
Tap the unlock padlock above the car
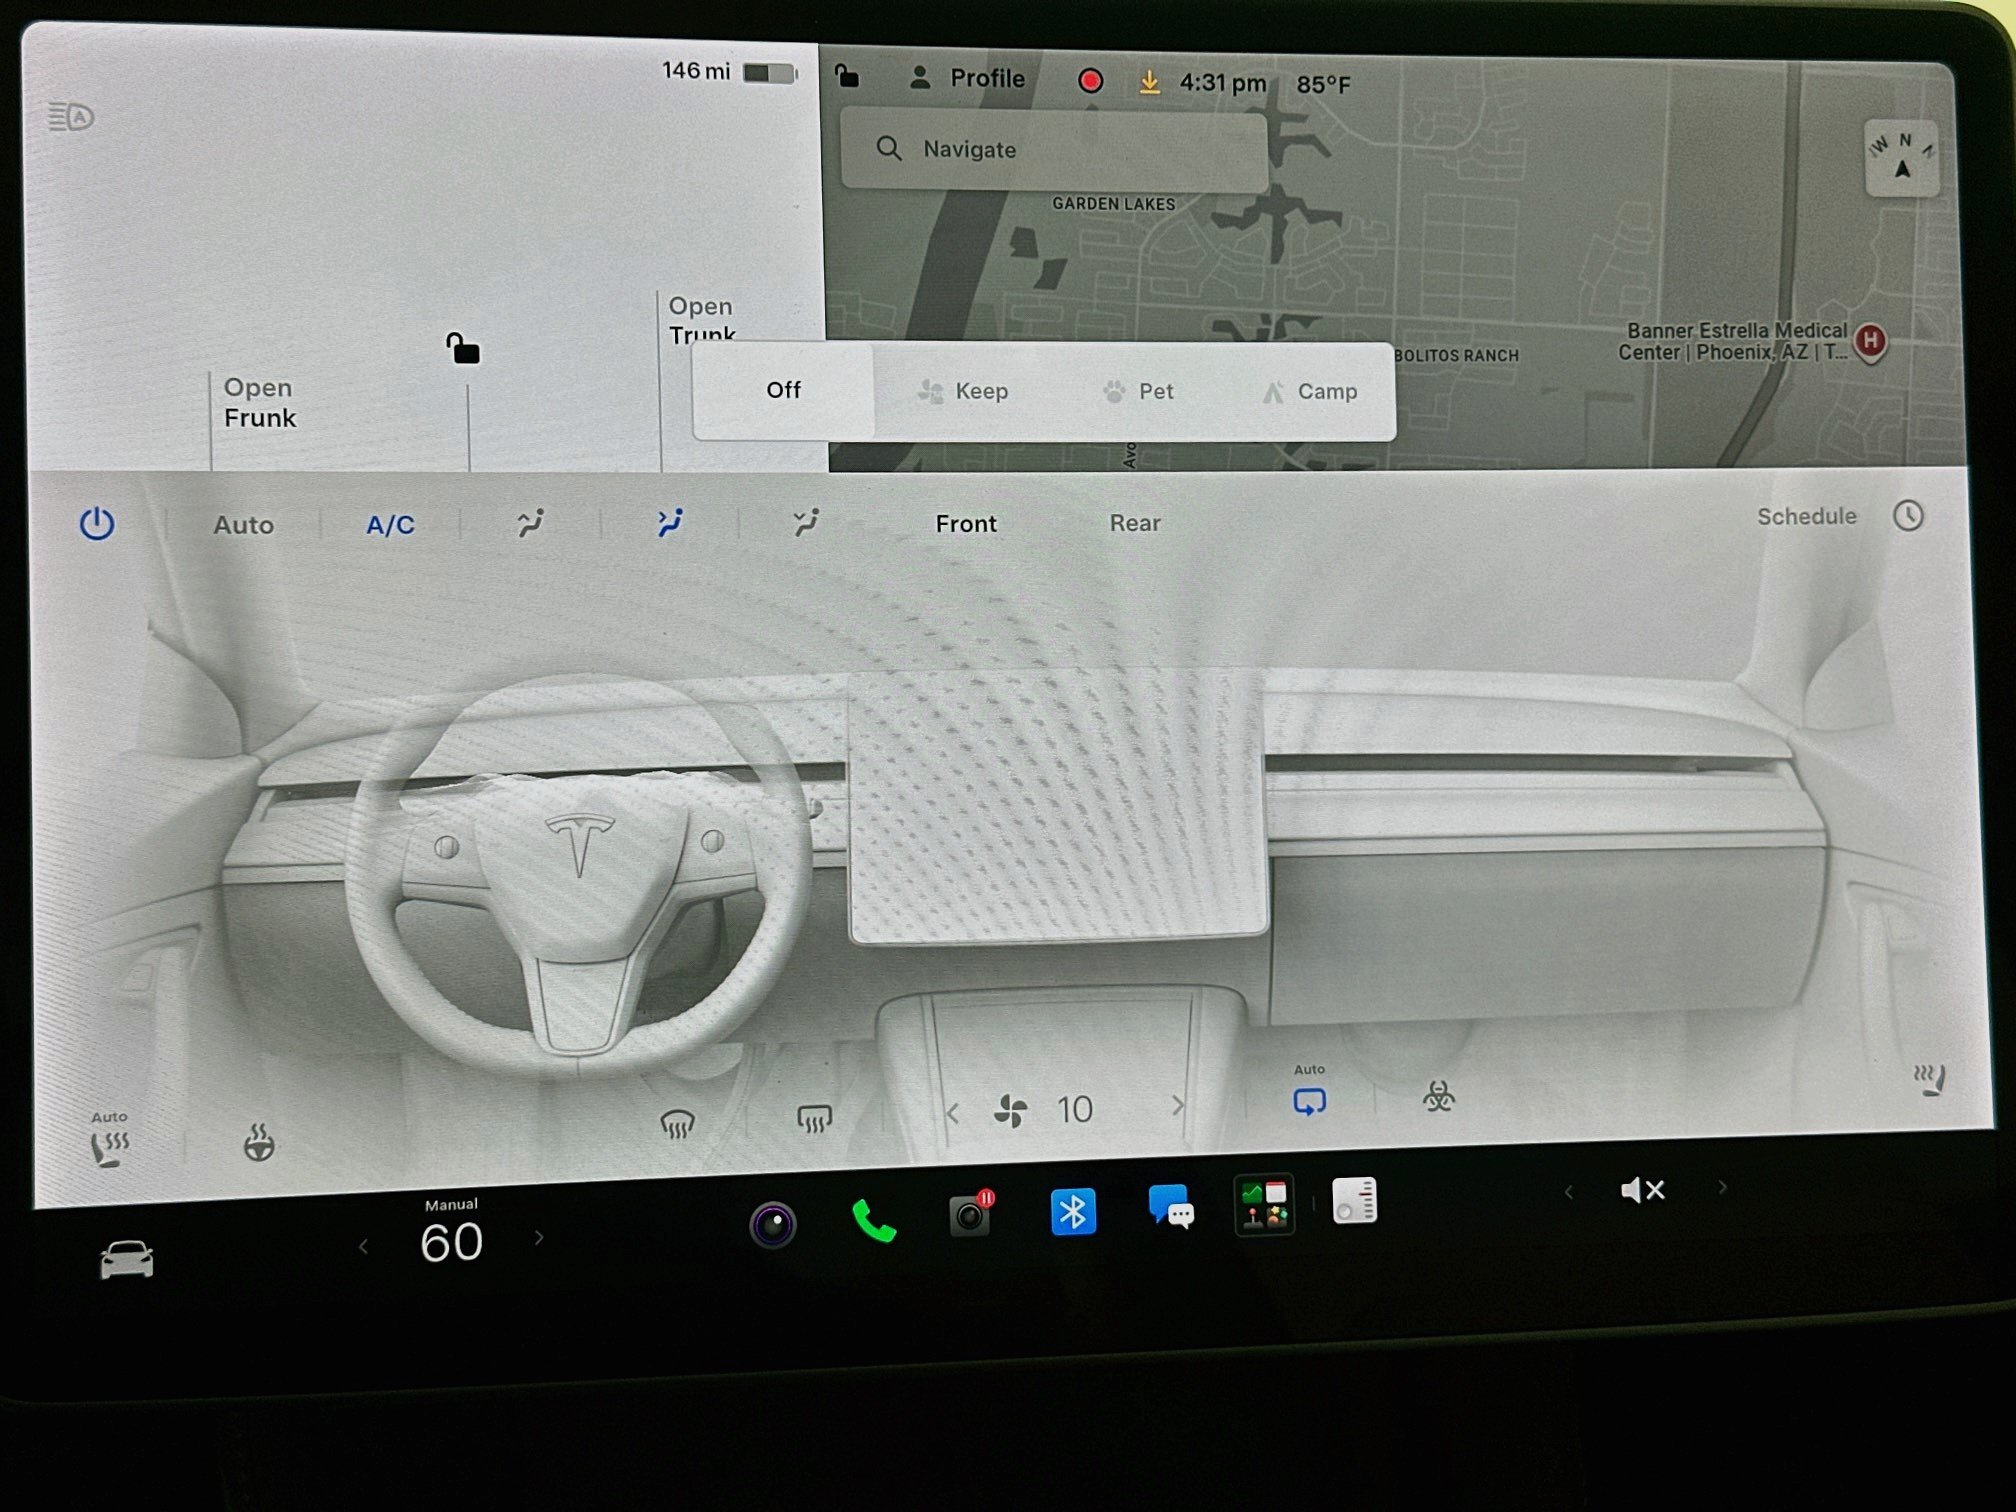[462, 348]
